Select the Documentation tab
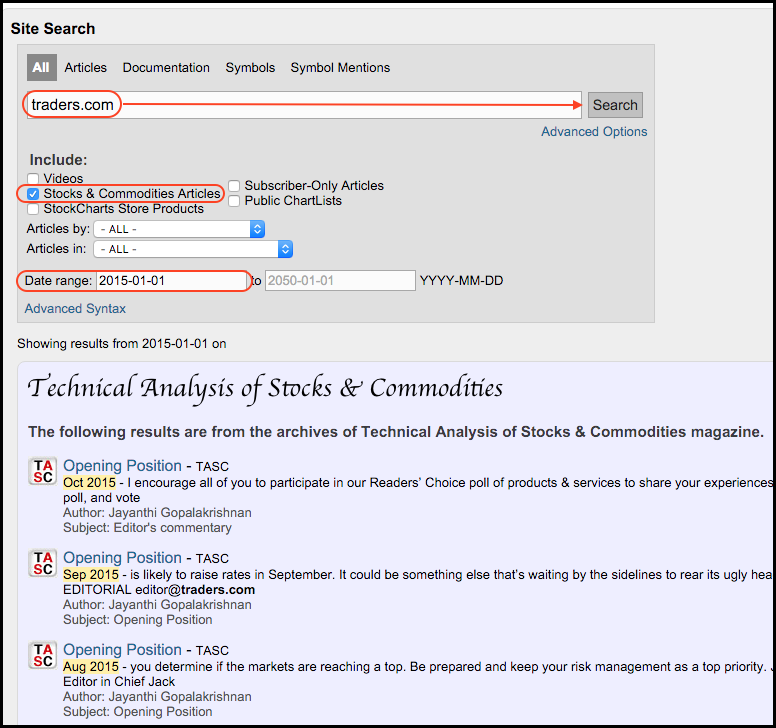The image size is (776, 728). pos(166,68)
